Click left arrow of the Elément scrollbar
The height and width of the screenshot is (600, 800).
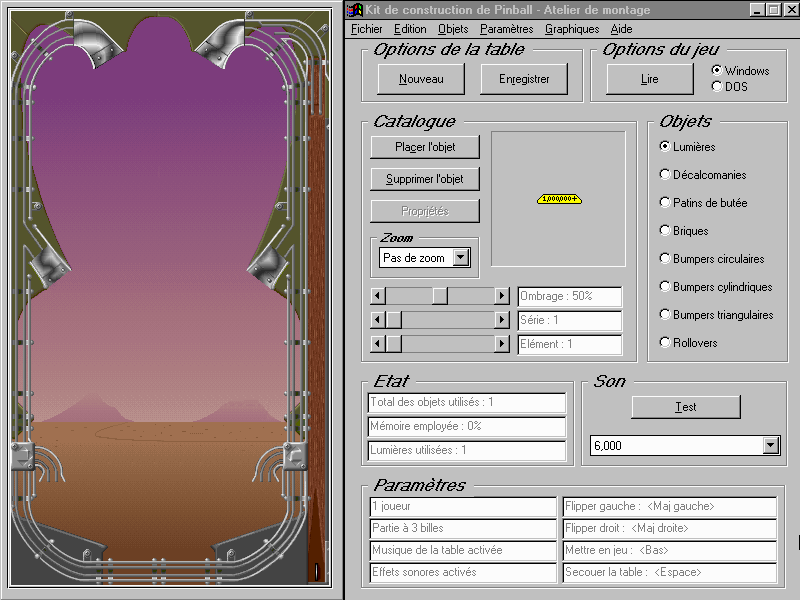click(x=377, y=344)
